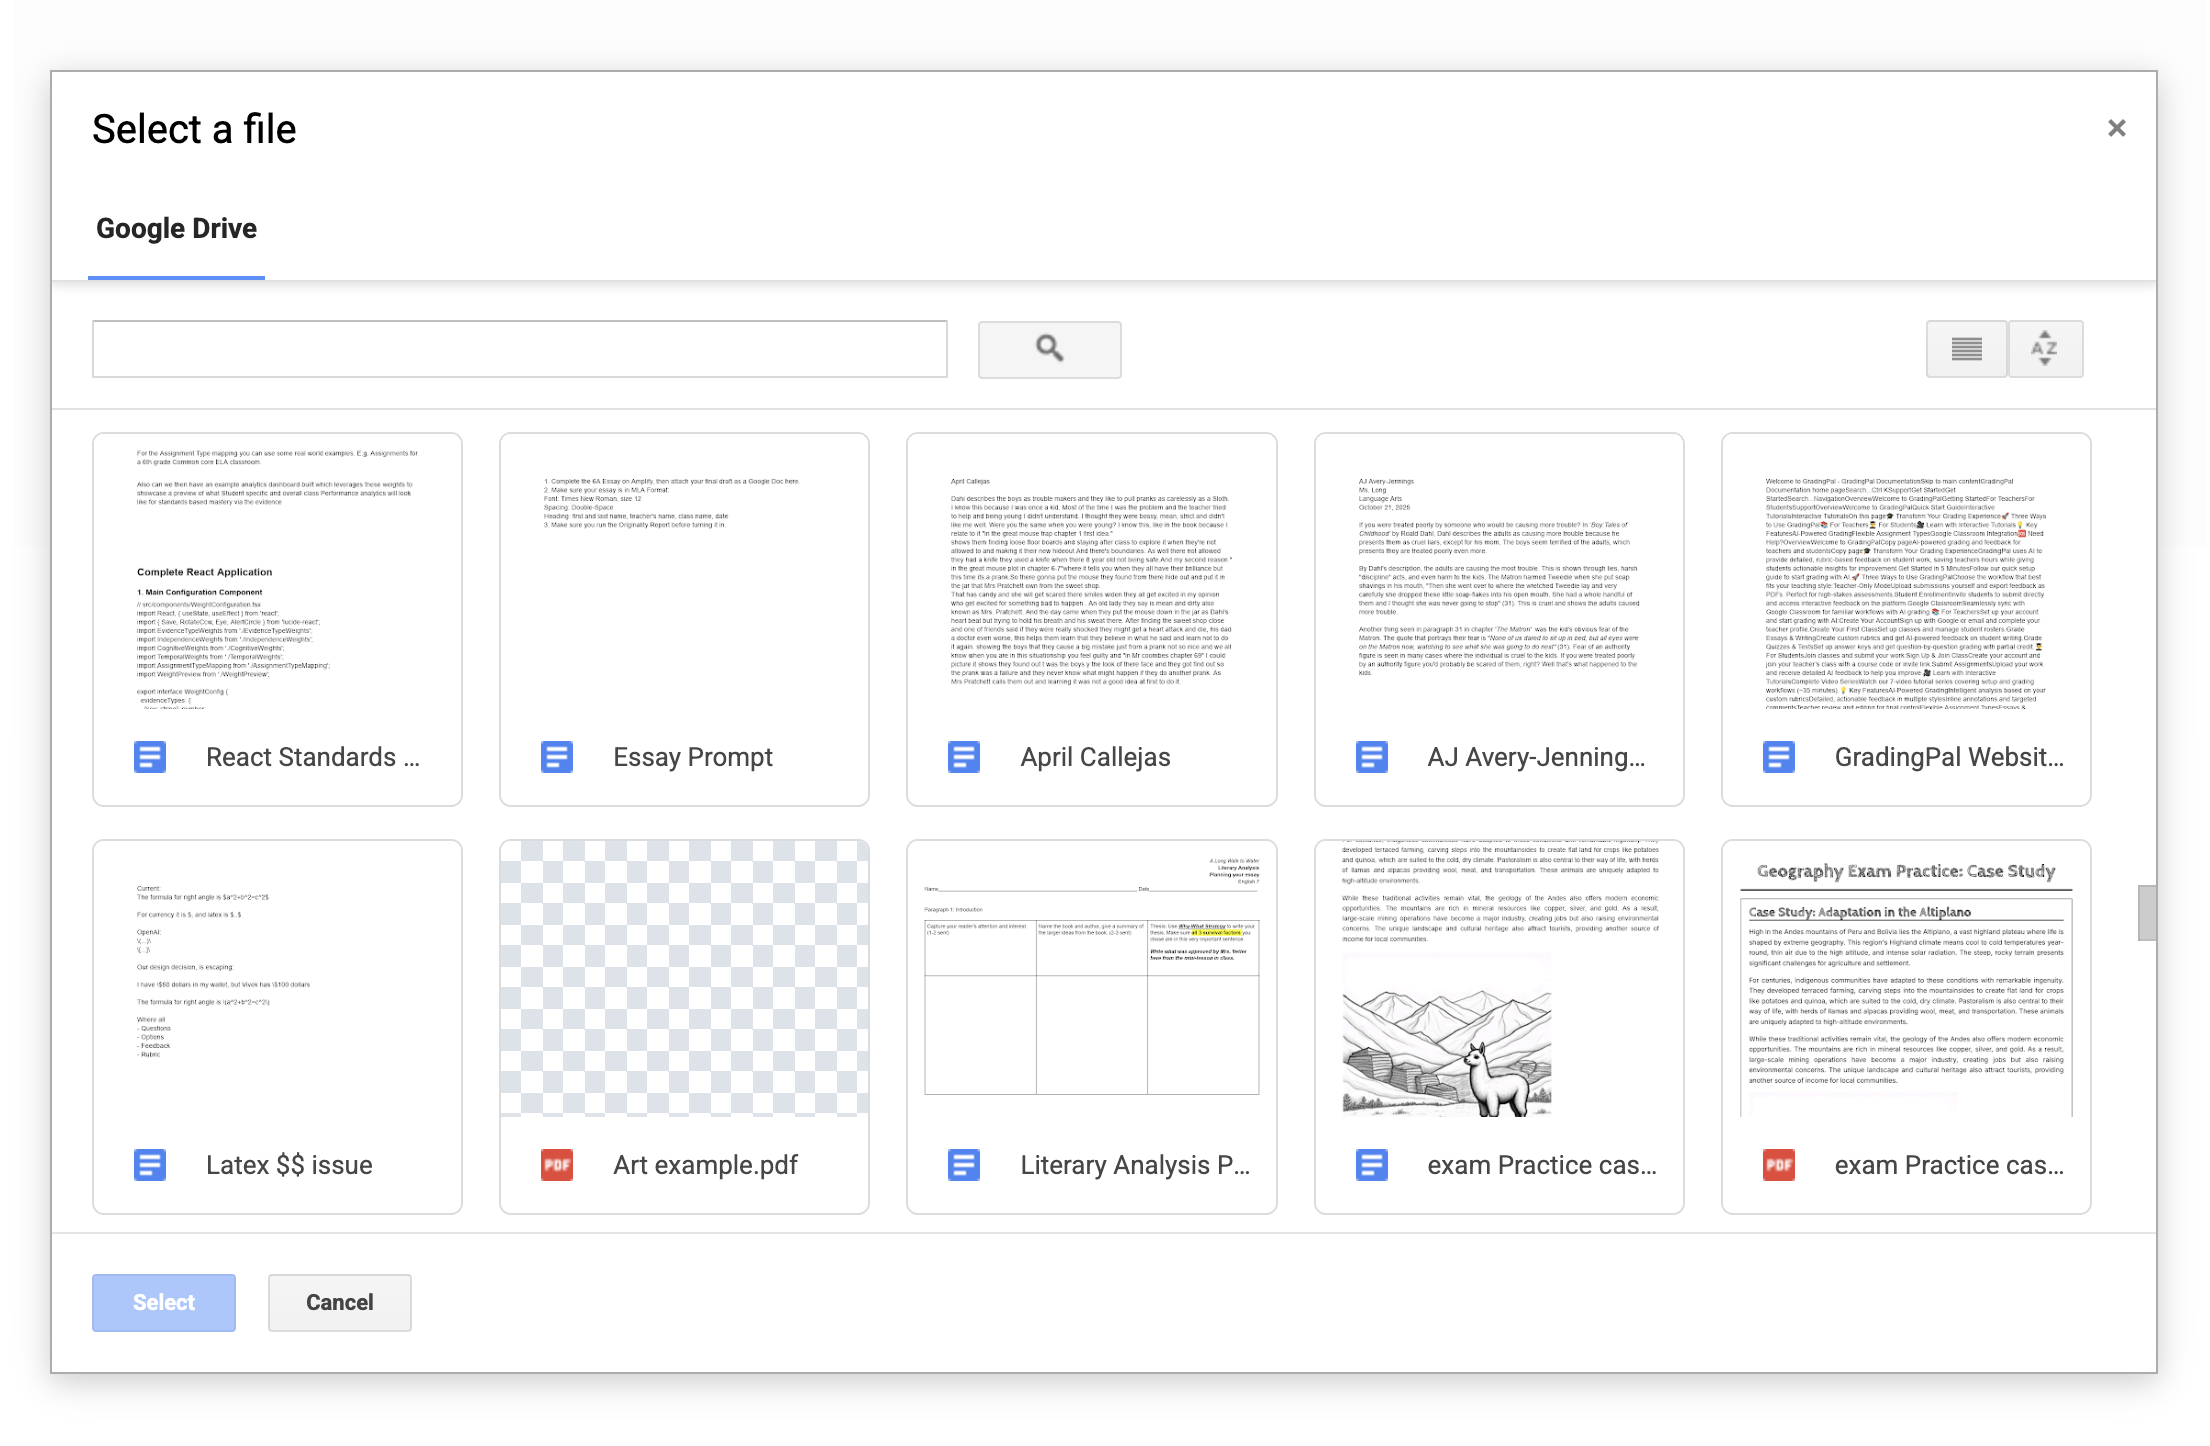Switch to list view layout
The width and height of the screenshot is (2210, 1446).
click(1965, 349)
